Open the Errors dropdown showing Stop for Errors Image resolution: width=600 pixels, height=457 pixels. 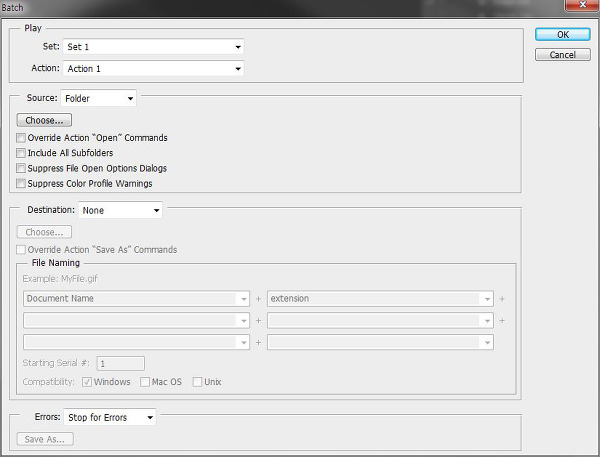click(x=110, y=417)
